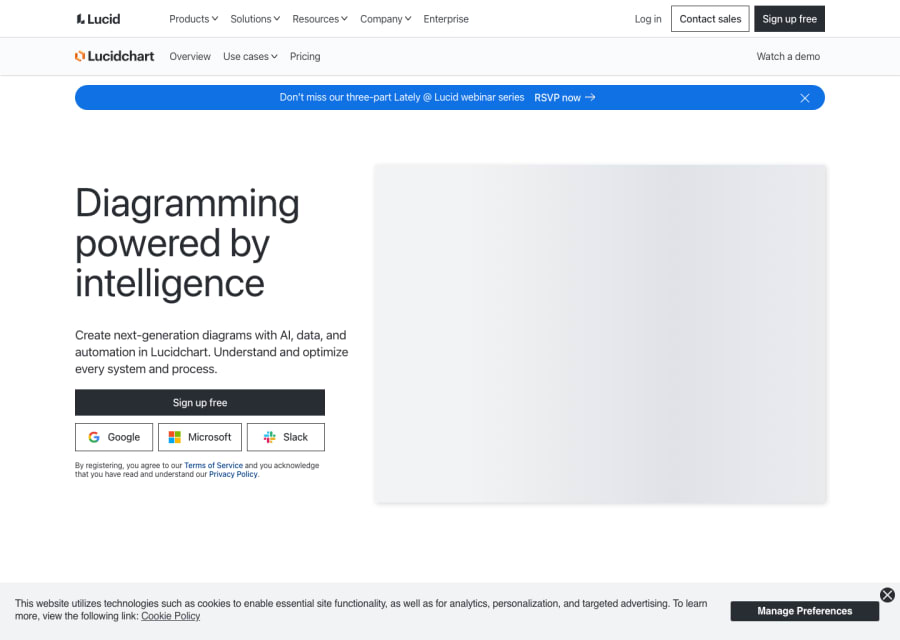Click the webinar series banner text

point(402,98)
